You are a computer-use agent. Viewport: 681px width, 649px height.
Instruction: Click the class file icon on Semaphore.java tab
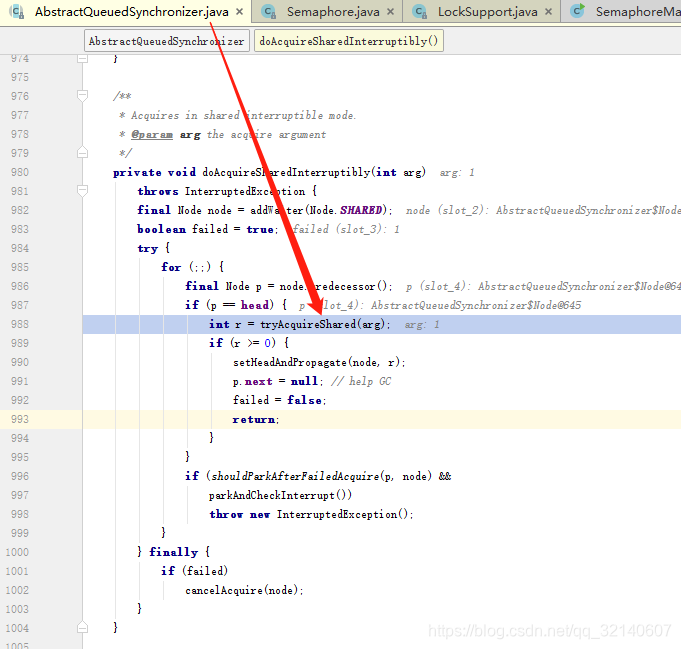coord(269,12)
